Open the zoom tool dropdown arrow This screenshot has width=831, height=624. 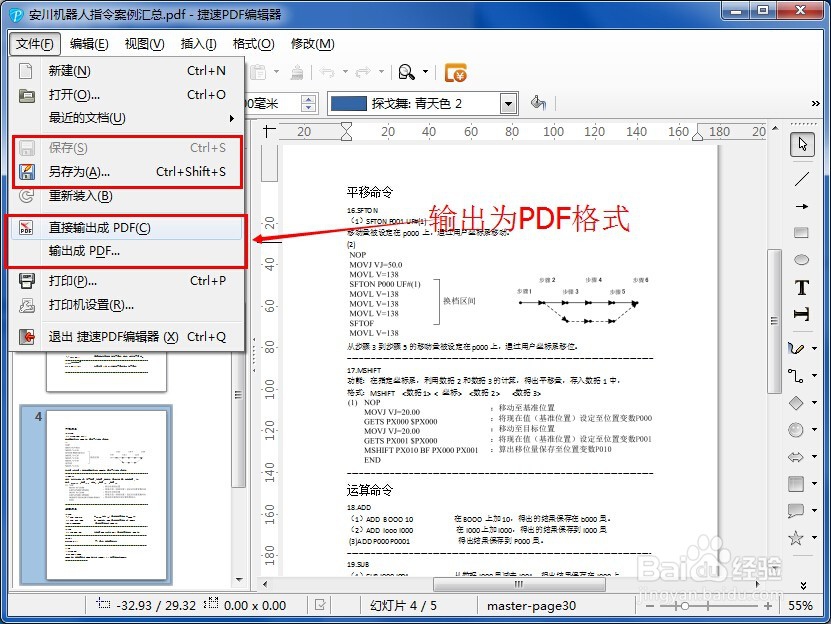pos(425,72)
